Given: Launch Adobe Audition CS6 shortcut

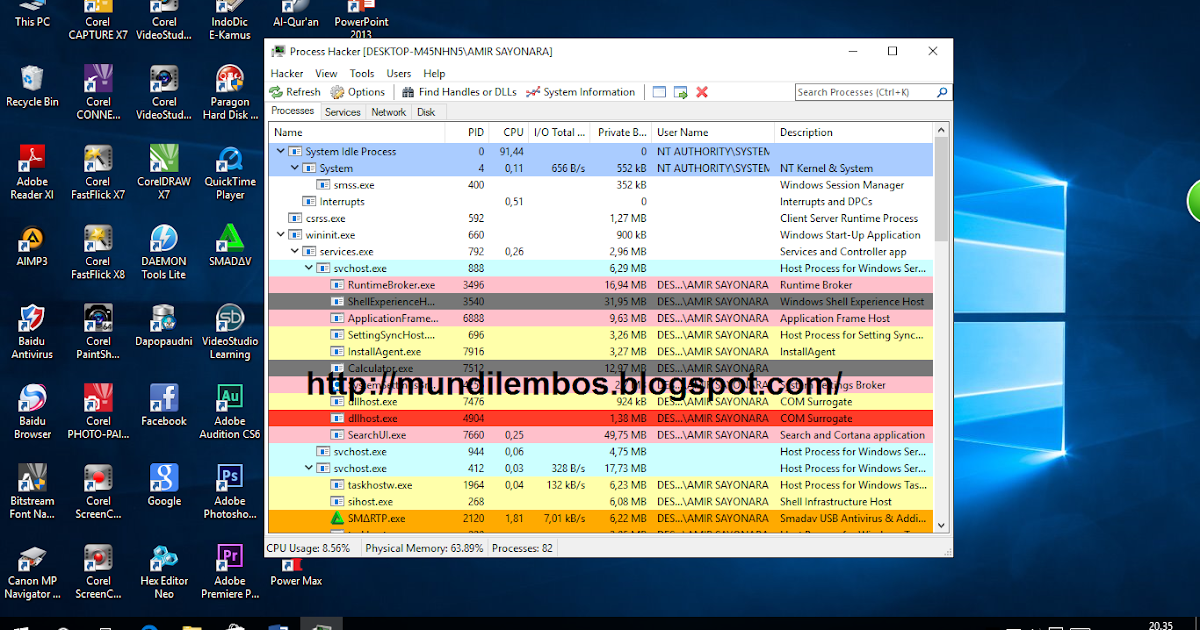Looking at the screenshot, I should tap(230, 412).
